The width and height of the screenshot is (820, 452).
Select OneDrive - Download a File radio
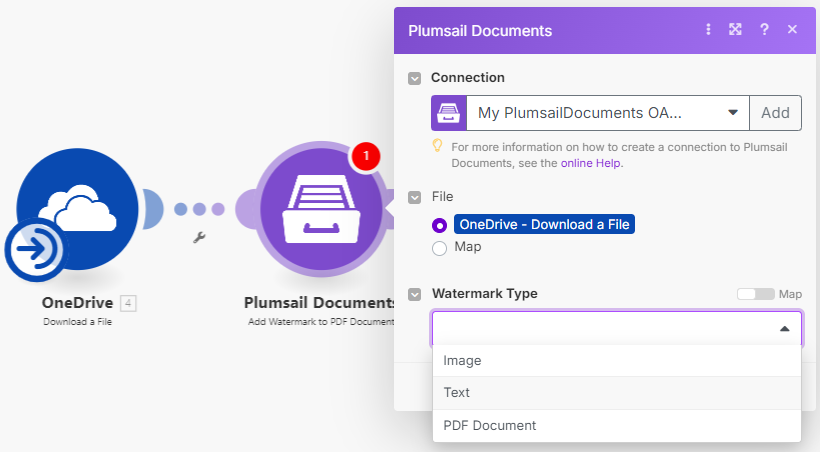[439, 225]
